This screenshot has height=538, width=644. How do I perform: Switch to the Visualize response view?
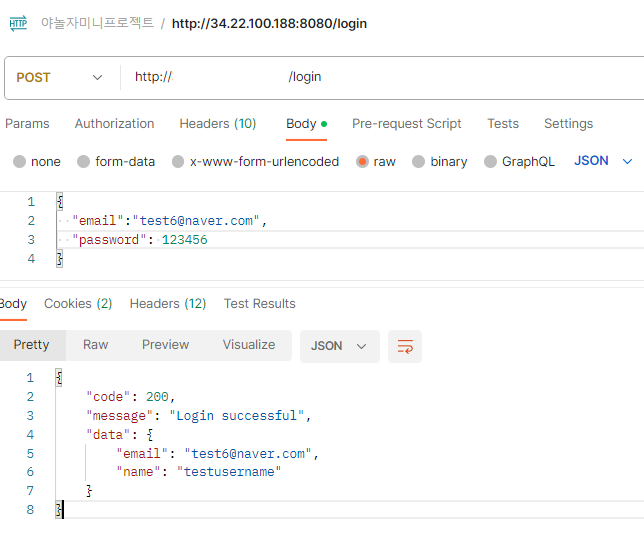249,345
